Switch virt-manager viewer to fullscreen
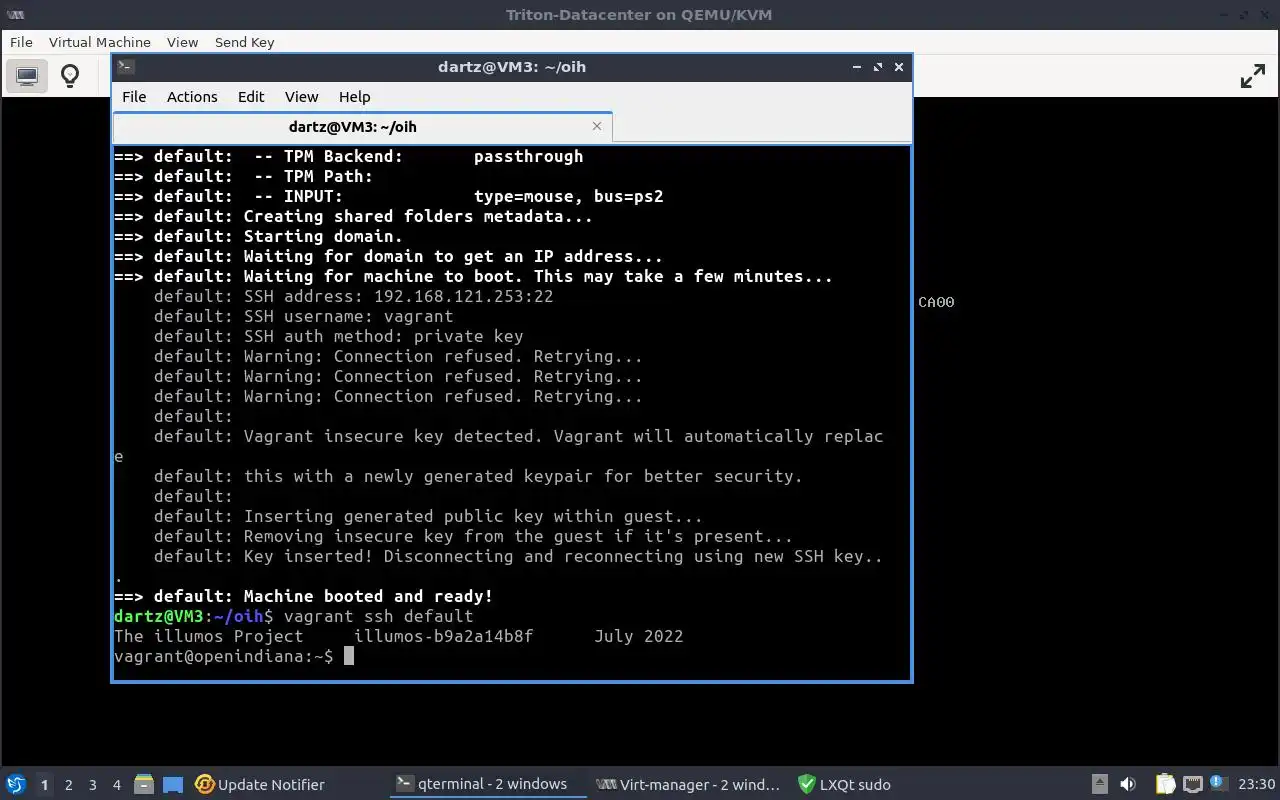The height and width of the screenshot is (800, 1280). 1253,76
